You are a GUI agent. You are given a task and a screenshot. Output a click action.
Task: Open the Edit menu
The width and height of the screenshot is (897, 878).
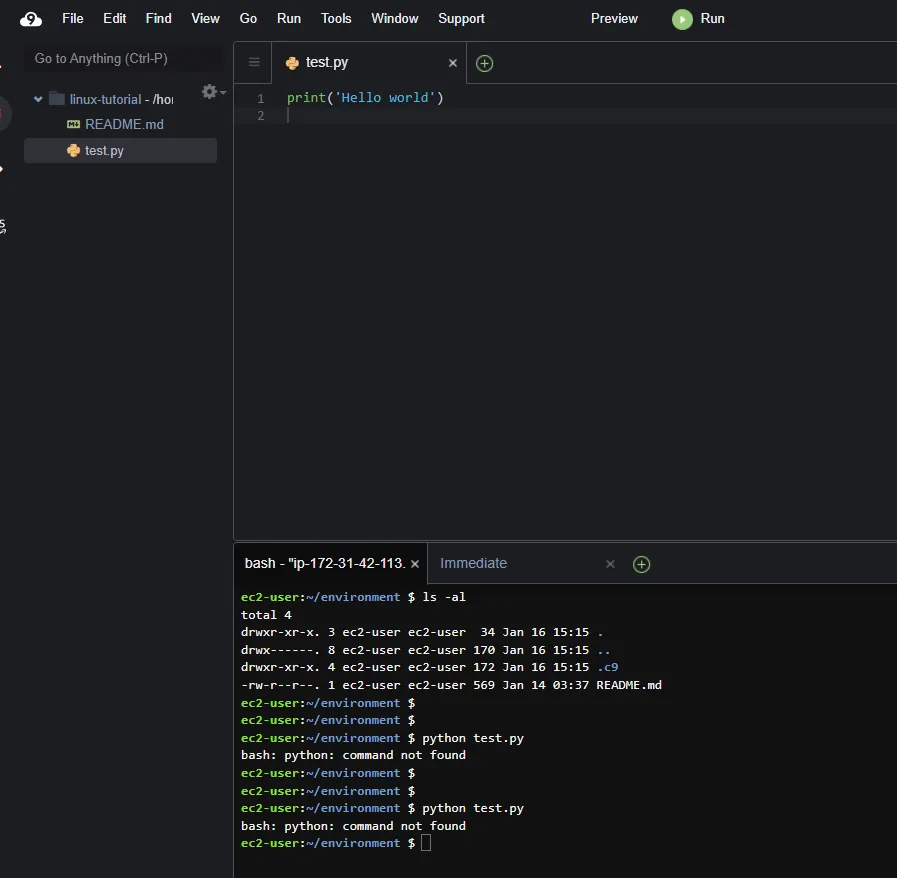pos(114,18)
